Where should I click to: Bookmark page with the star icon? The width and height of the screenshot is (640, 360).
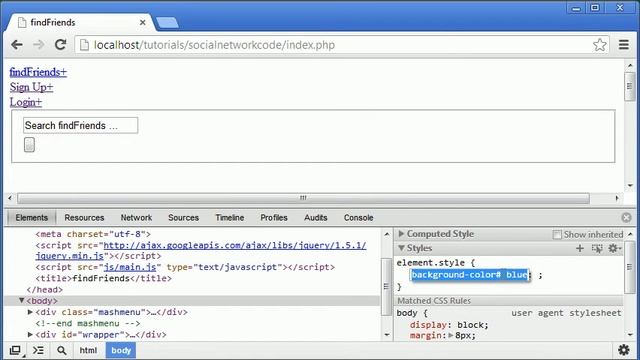[600, 44]
